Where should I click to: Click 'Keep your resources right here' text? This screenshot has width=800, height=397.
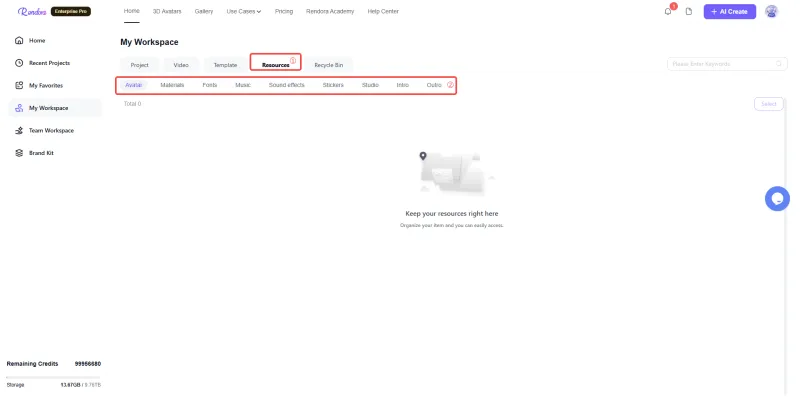(452, 214)
